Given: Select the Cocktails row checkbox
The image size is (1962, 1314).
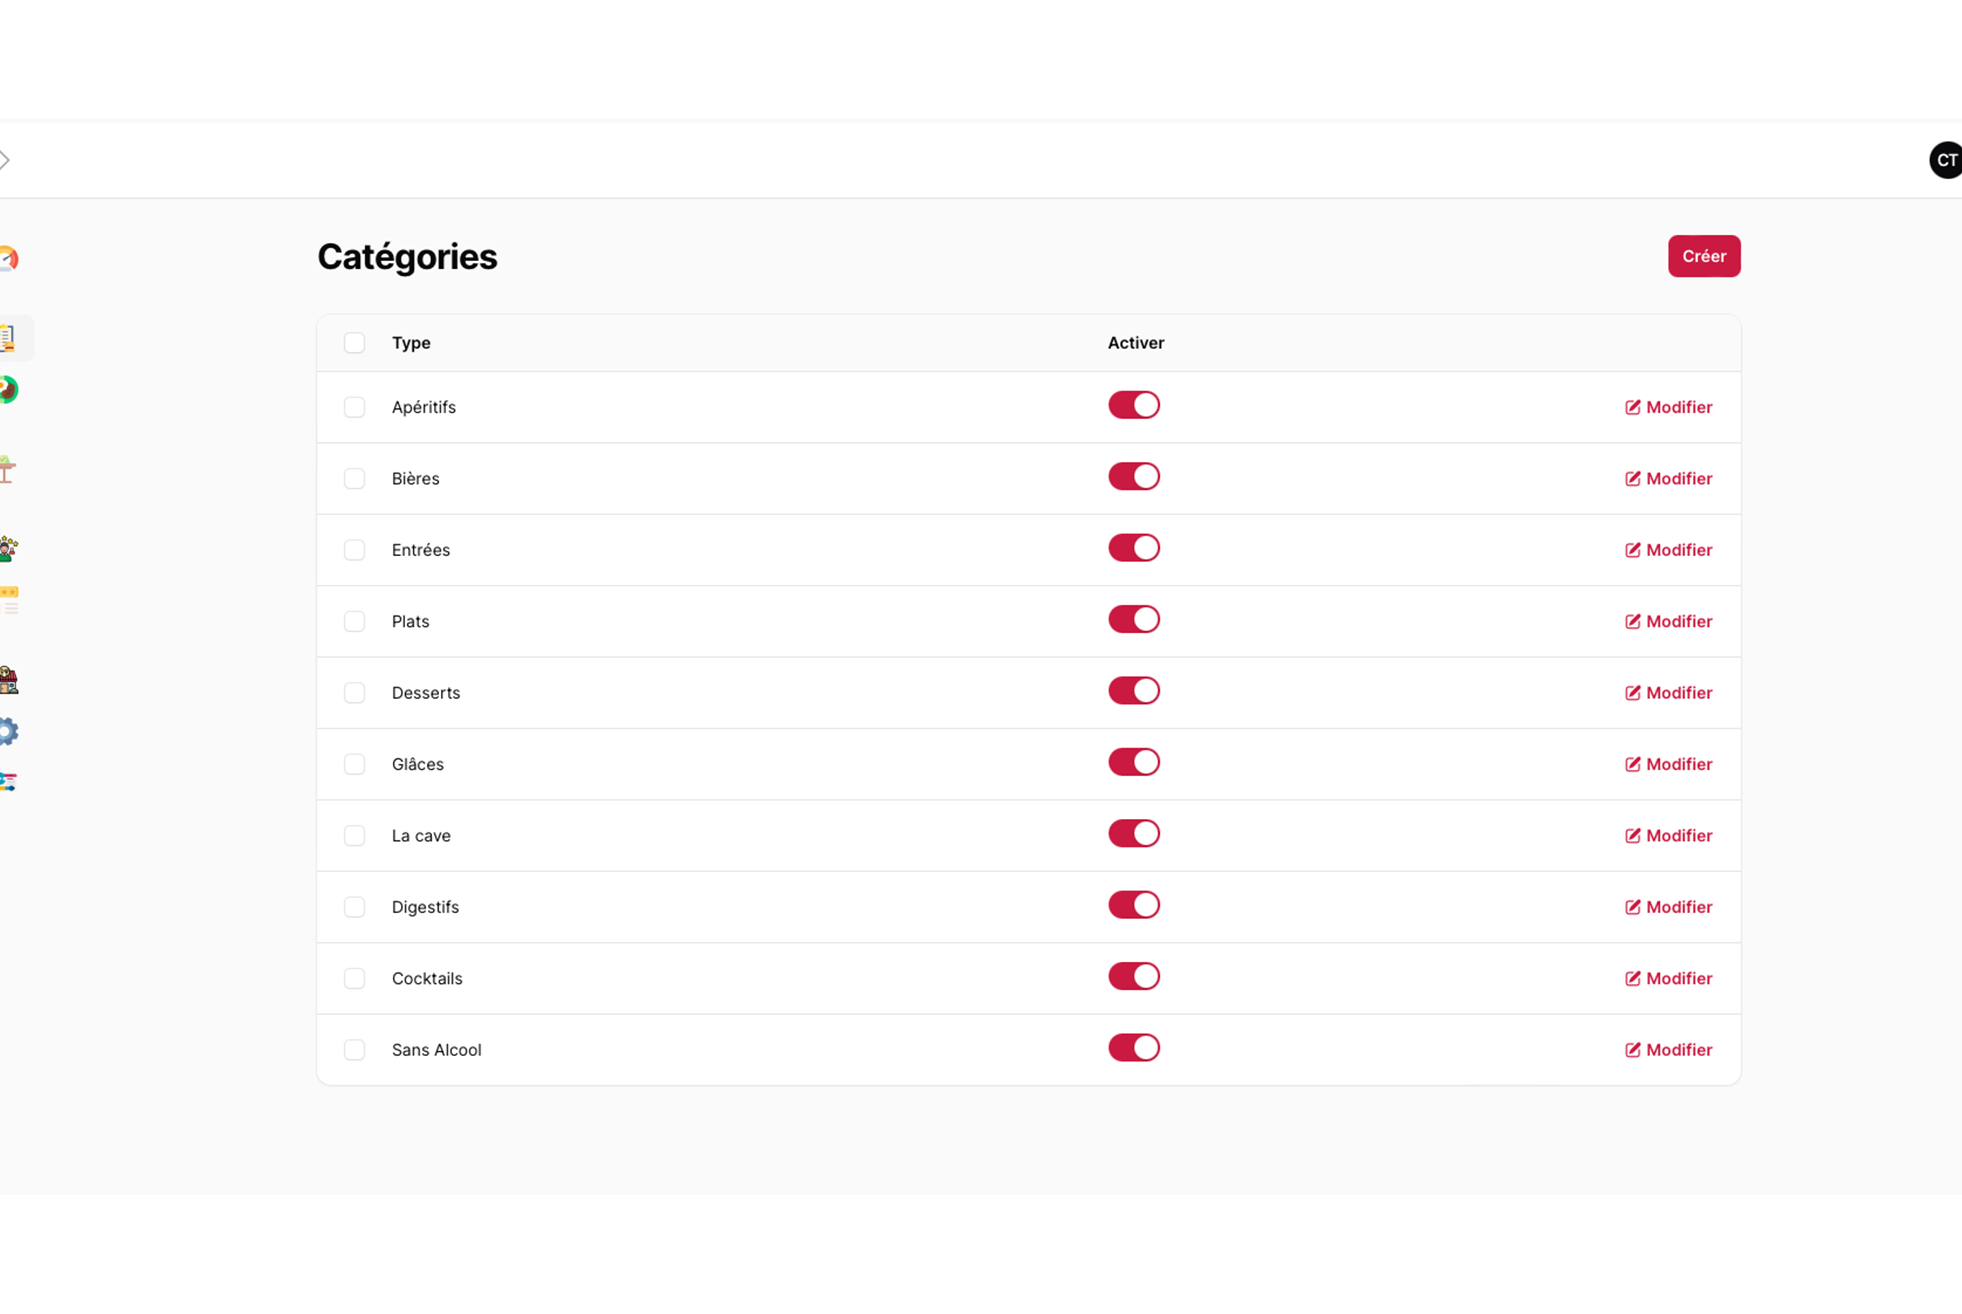Looking at the screenshot, I should tap(354, 979).
